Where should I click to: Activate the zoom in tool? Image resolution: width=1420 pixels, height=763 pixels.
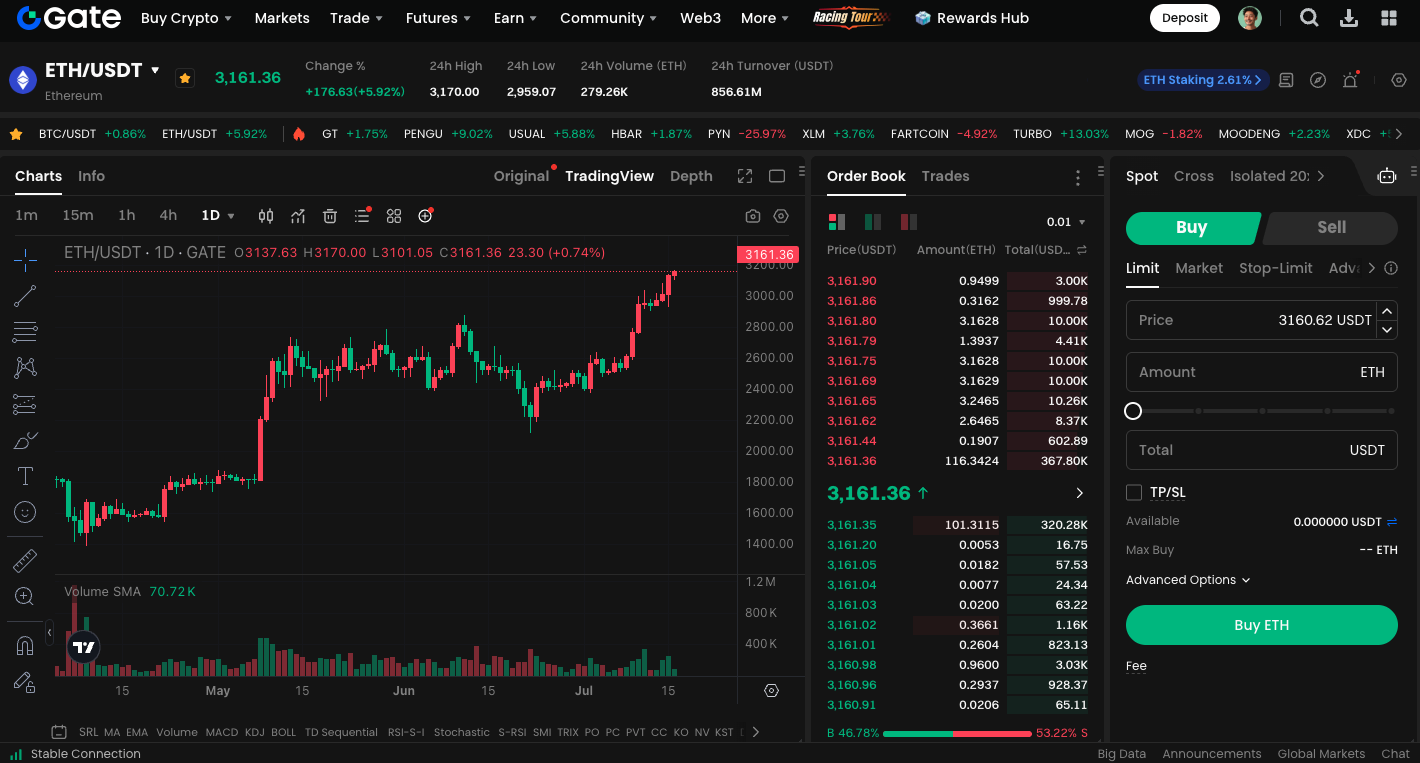tap(25, 597)
